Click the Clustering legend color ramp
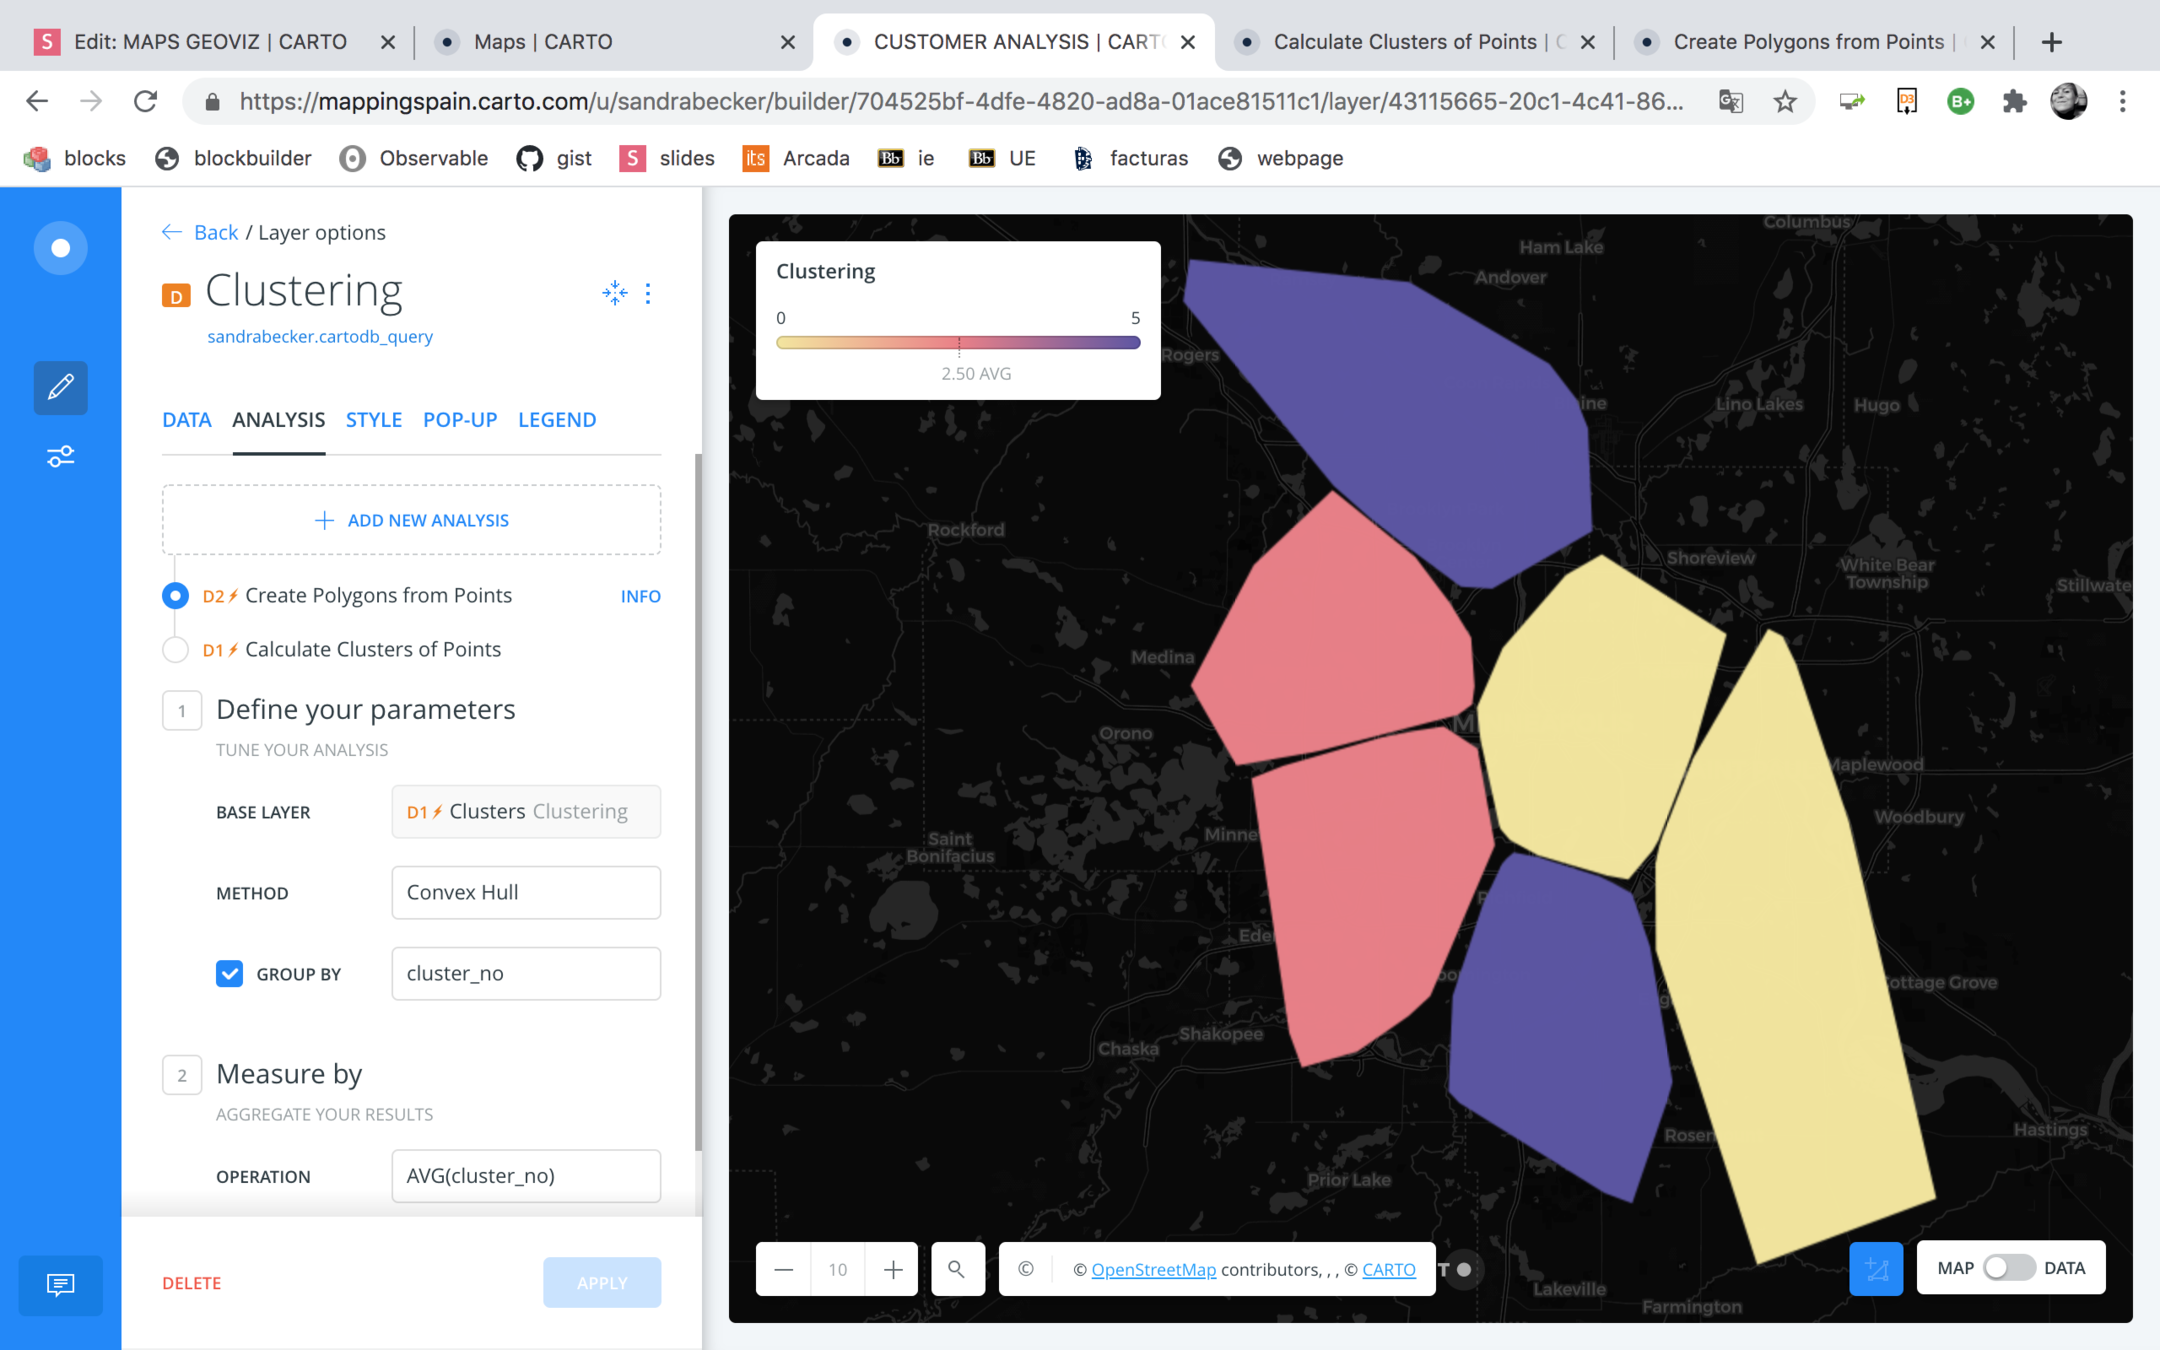The image size is (2160, 1350). click(x=957, y=343)
